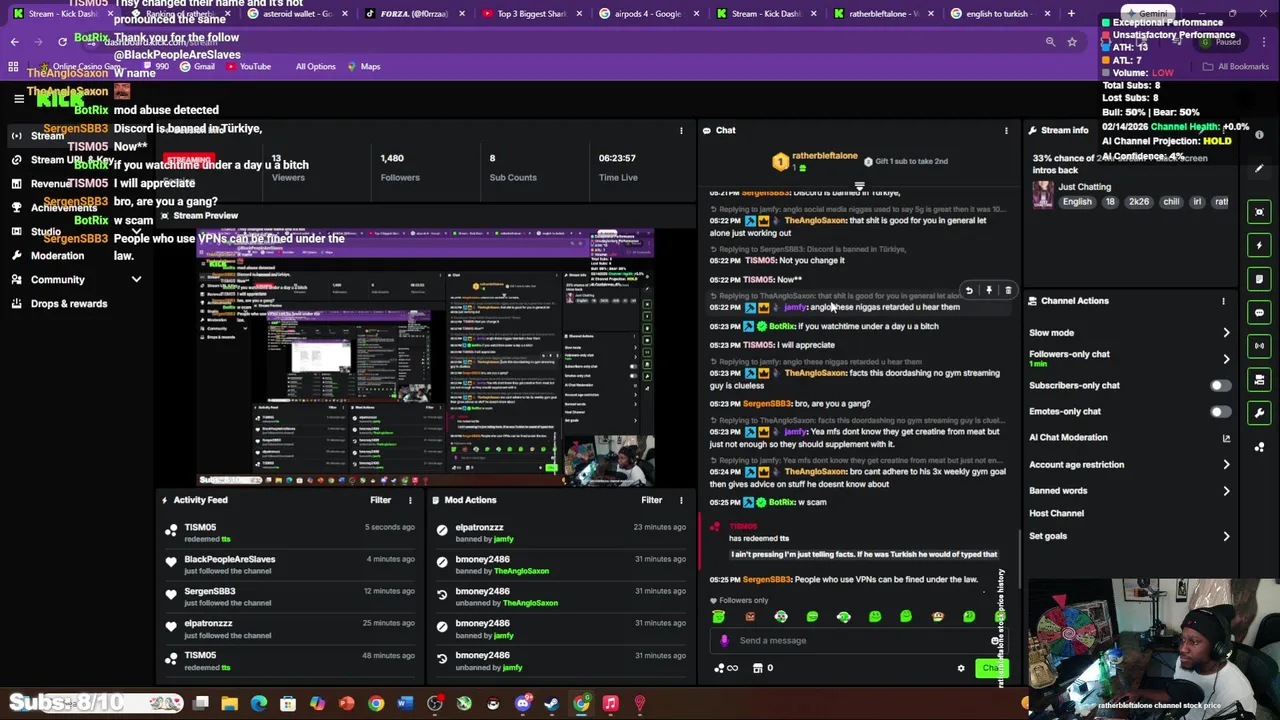Expand Slow mode options

click(1226, 333)
